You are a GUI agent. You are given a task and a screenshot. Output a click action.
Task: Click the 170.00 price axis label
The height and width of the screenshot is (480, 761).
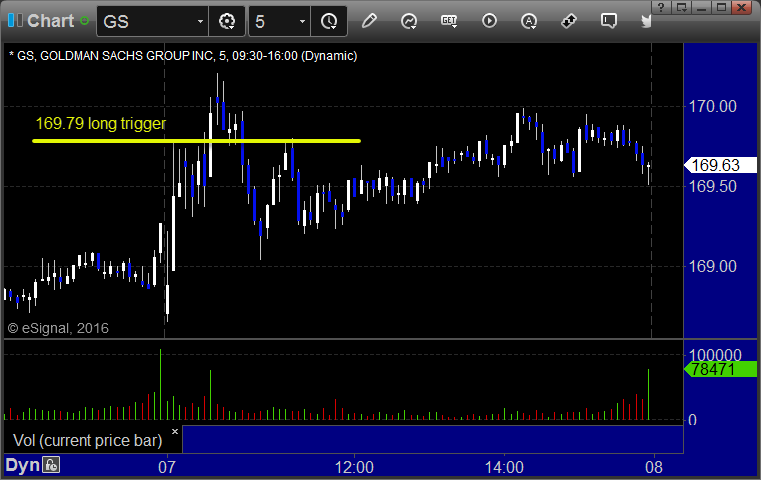pos(713,106)
